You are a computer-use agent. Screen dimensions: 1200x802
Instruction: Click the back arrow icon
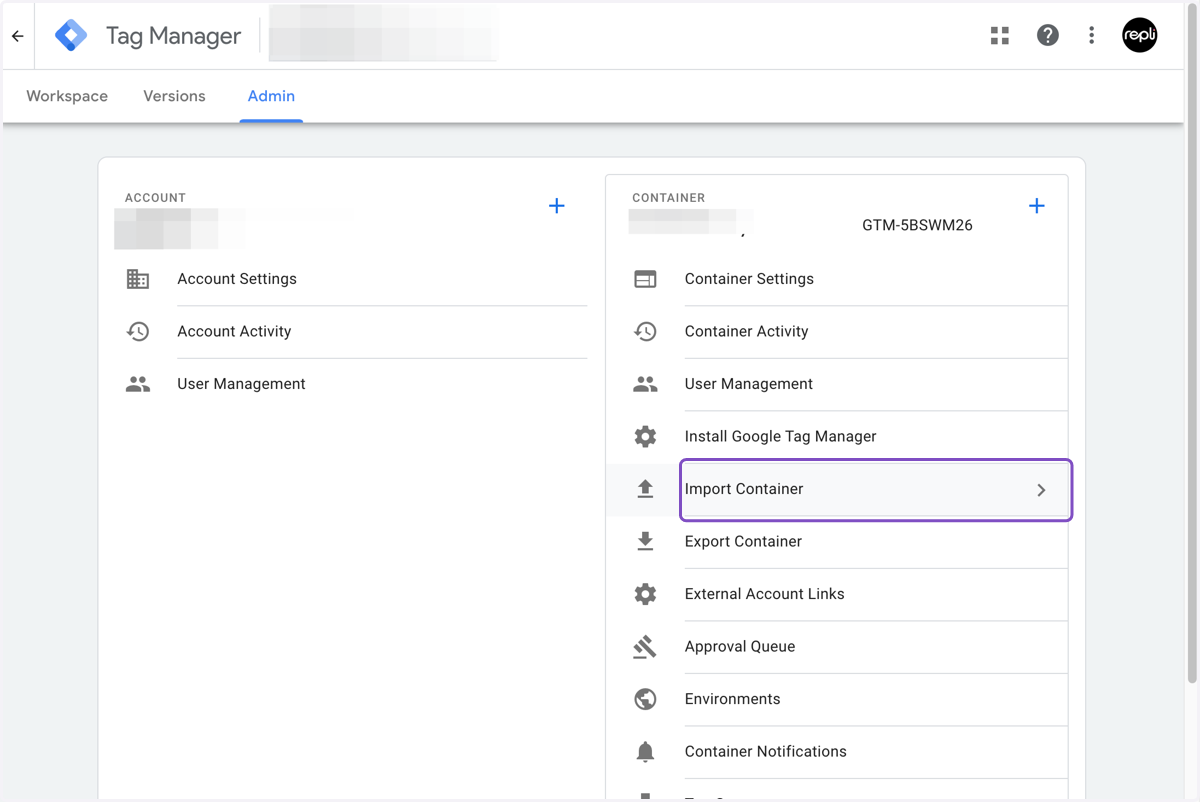(18, 36)
